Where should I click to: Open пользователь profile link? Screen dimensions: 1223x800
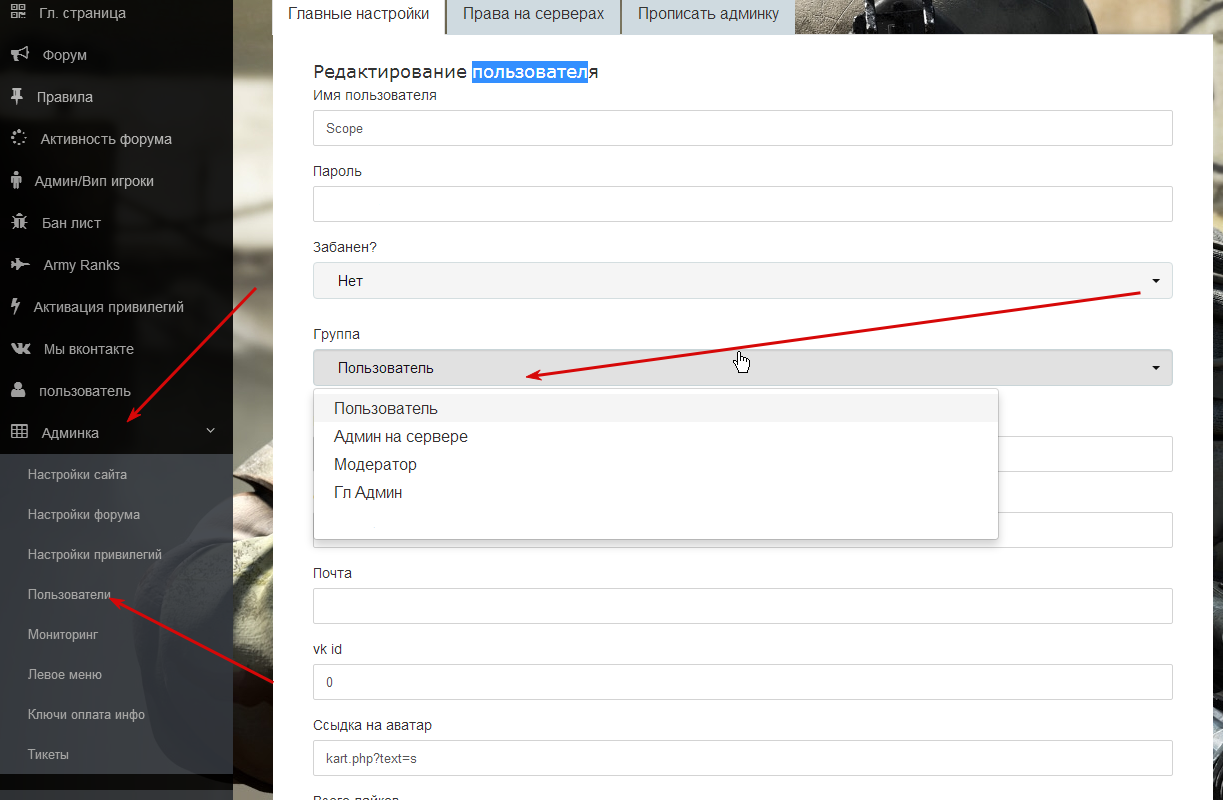coord(85,391)
